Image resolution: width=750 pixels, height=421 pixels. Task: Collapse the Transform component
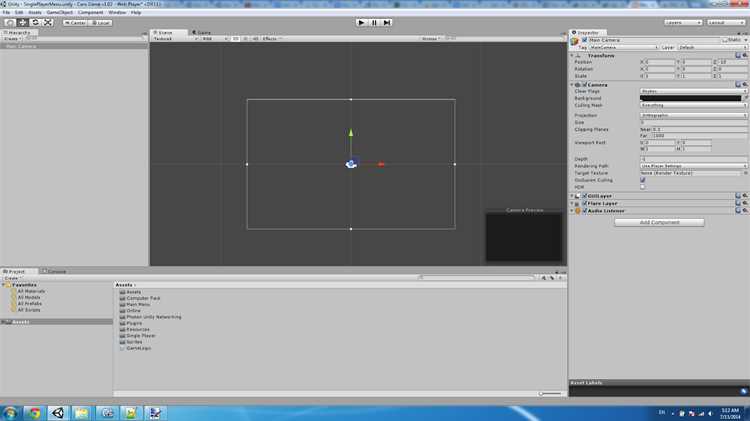[x=572, y=55]
